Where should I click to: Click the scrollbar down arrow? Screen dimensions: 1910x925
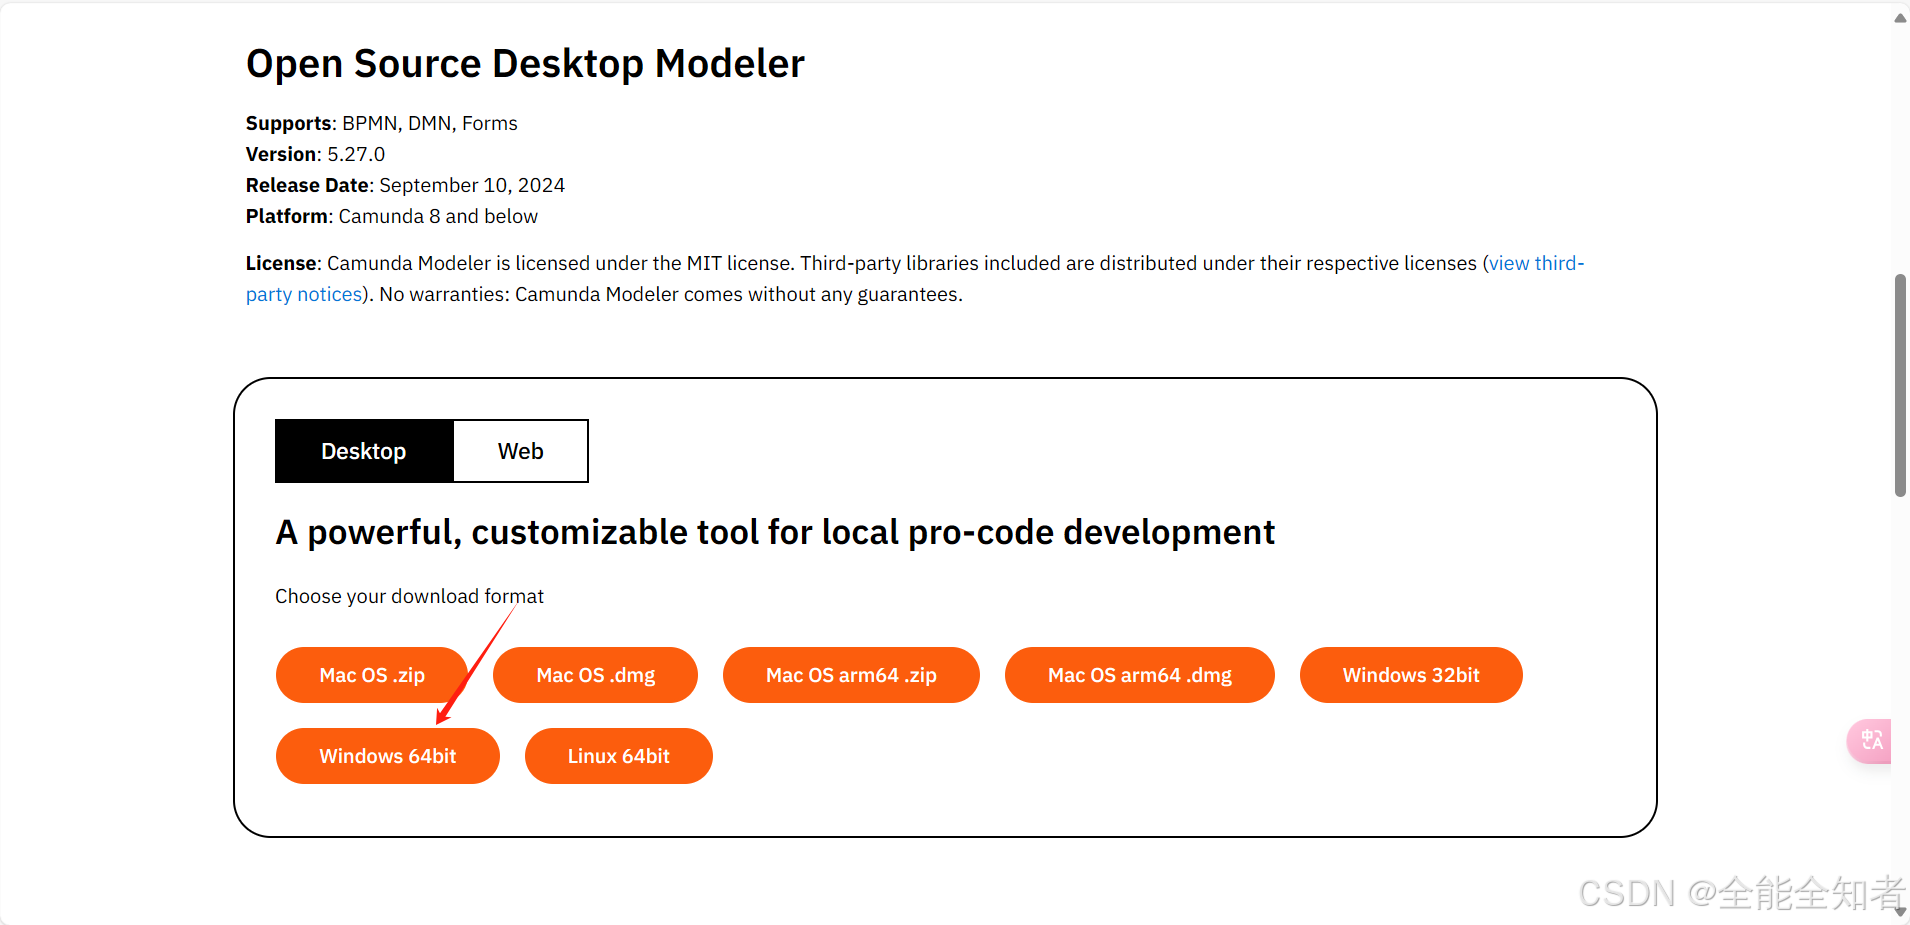[1900, 912]
